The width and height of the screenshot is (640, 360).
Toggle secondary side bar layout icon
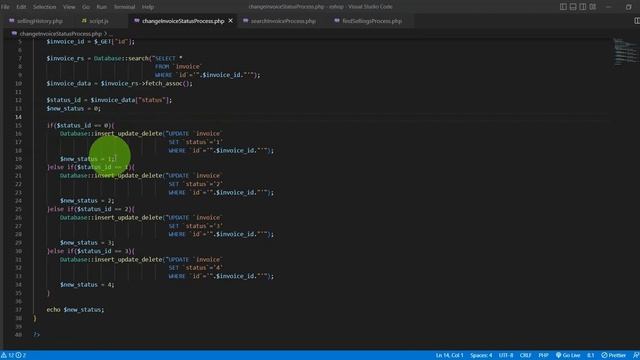pos(583,7)
